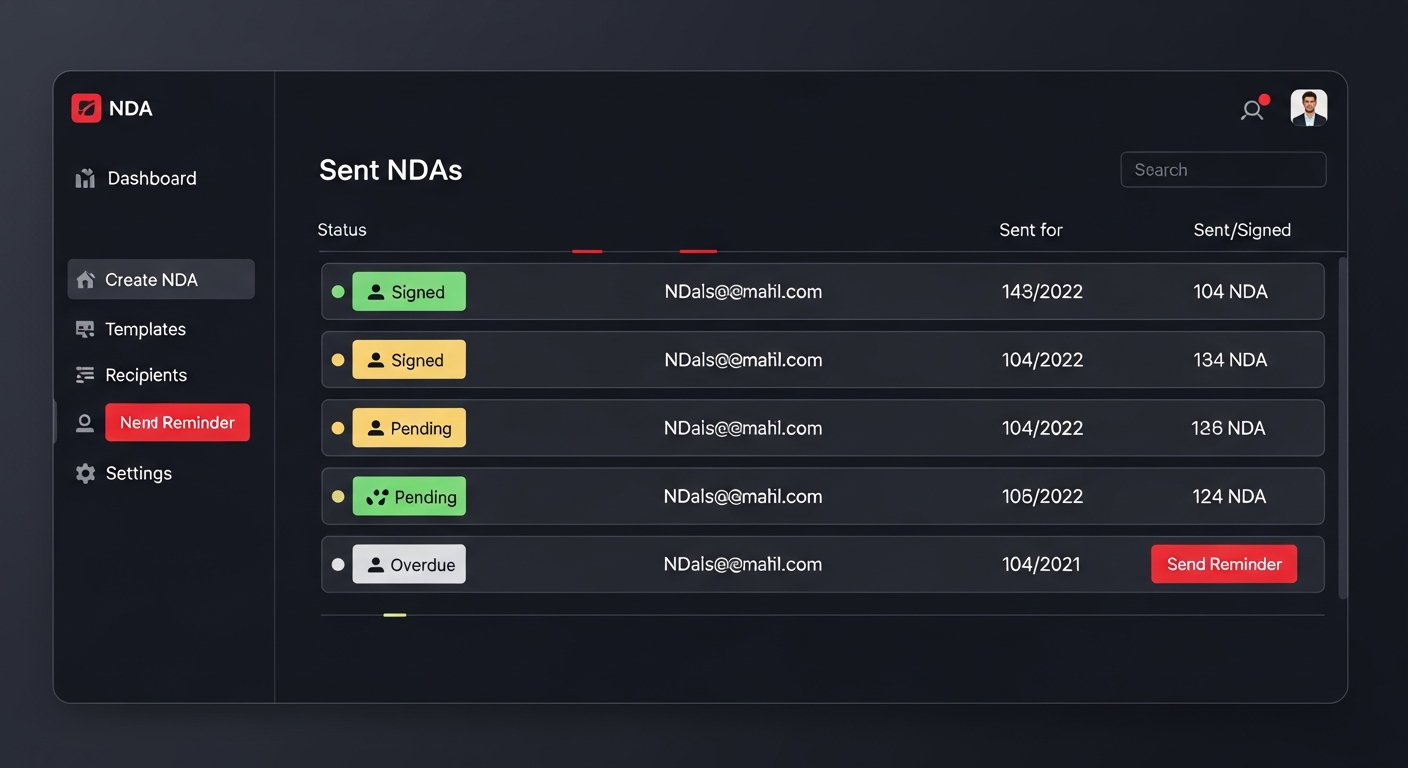Select the person icon beside Nend Reminder
1408x768 pixels.
click(x=85, y=421)
